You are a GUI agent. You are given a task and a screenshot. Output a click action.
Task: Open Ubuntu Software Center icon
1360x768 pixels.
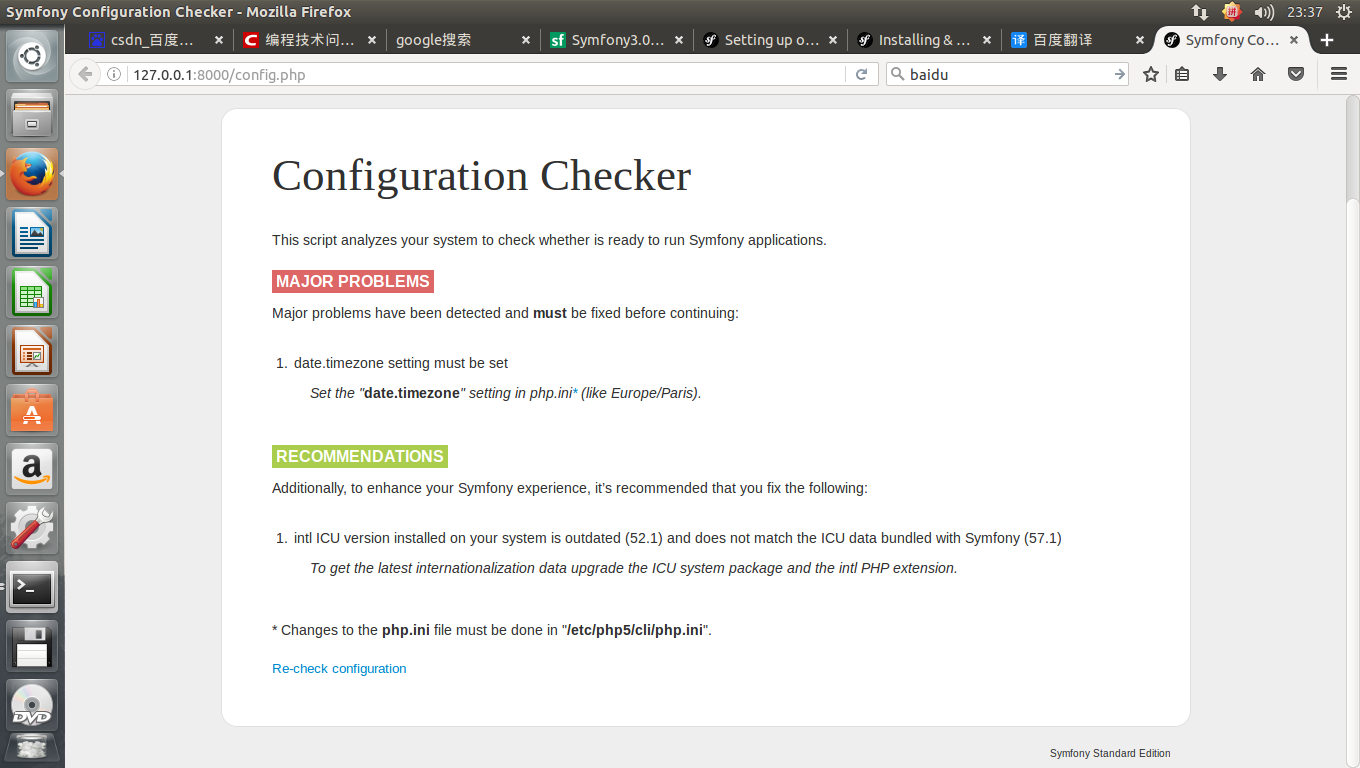point(33,410)
